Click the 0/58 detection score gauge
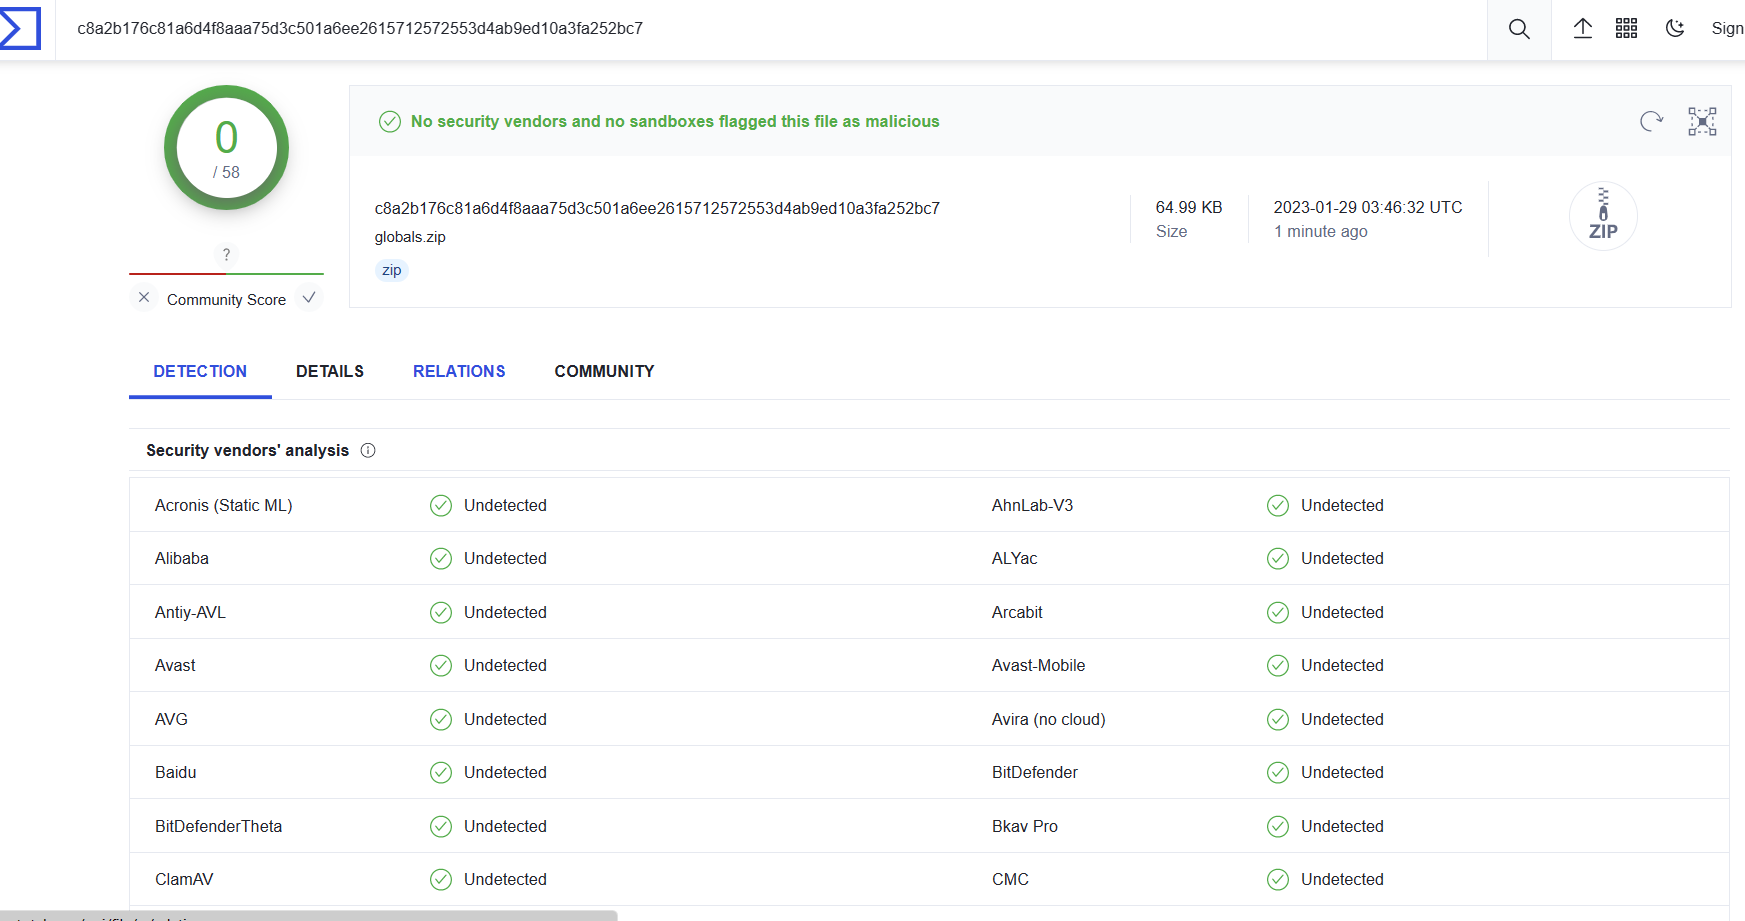 coord(227,148)
